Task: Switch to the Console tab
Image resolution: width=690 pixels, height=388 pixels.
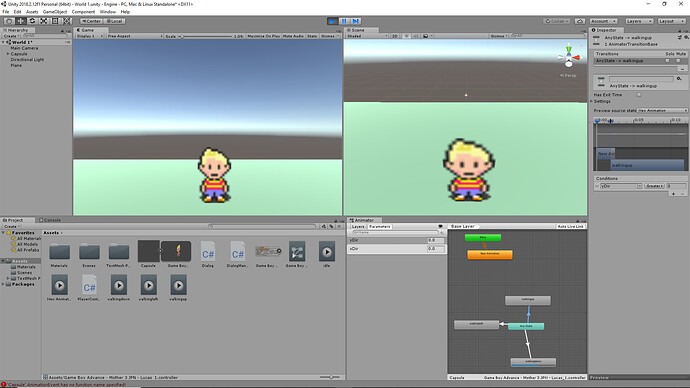Action: pos(50,220)
